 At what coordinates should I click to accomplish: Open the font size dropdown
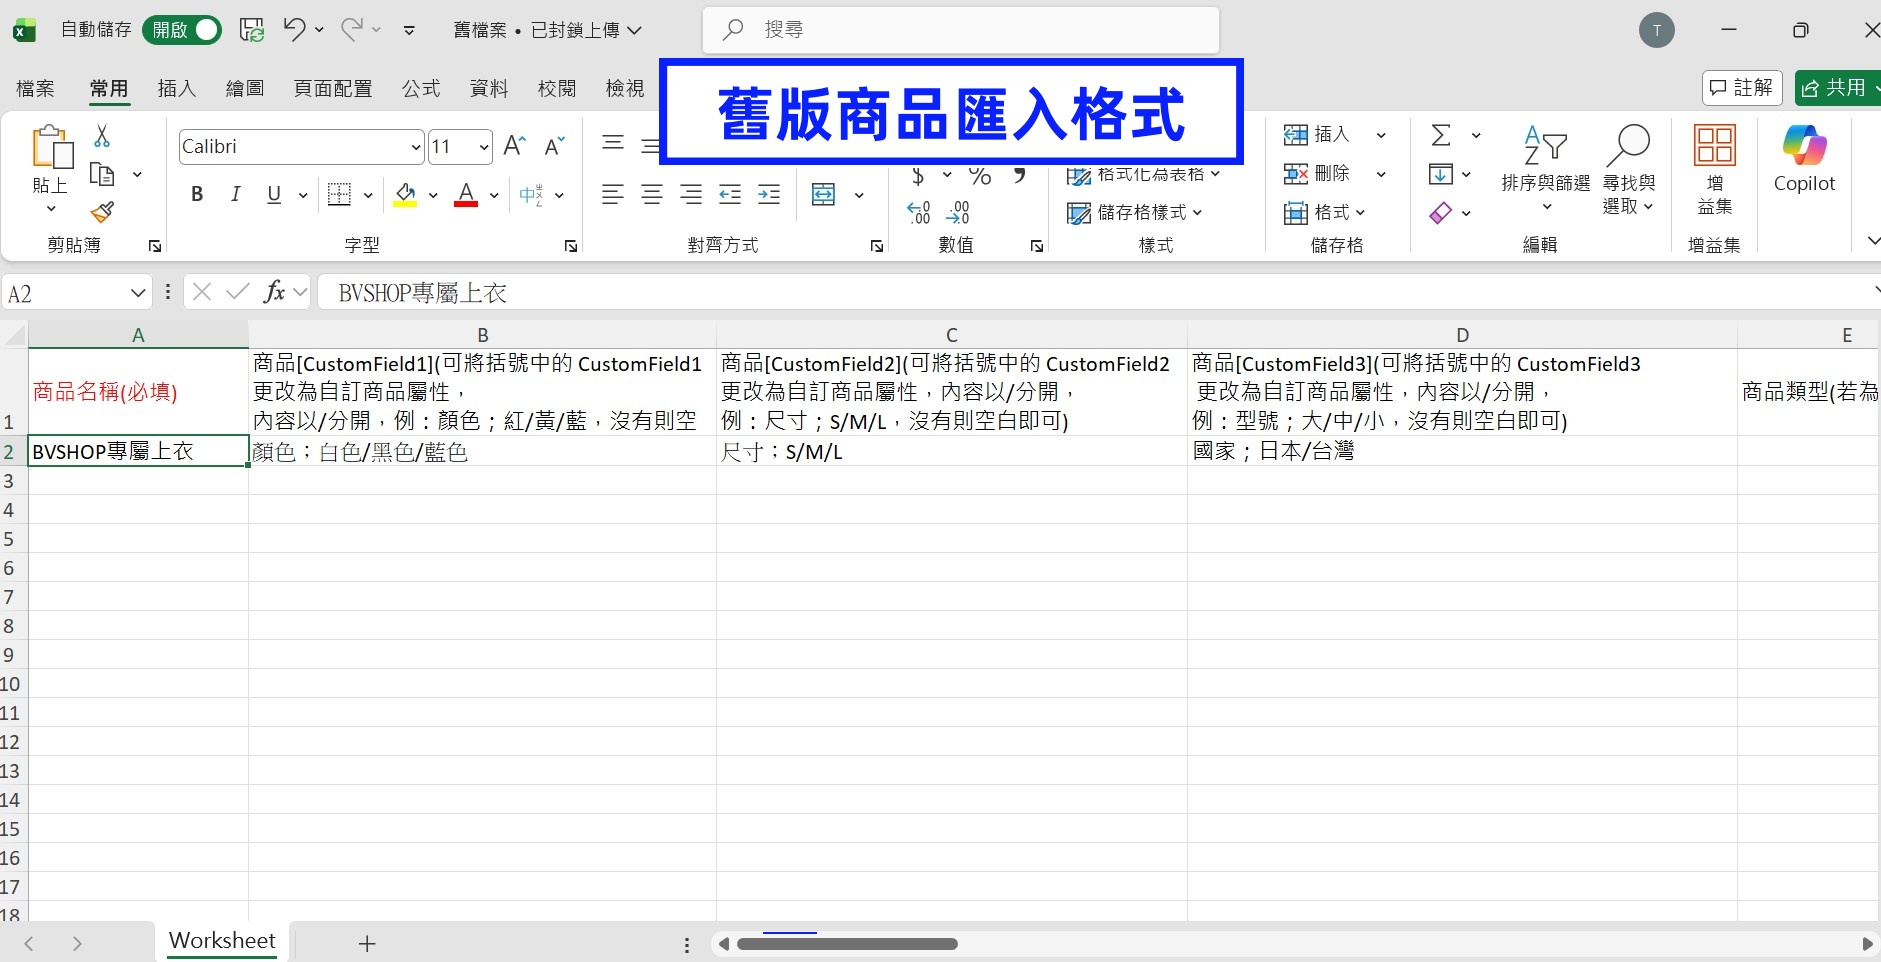click(484, 147)
